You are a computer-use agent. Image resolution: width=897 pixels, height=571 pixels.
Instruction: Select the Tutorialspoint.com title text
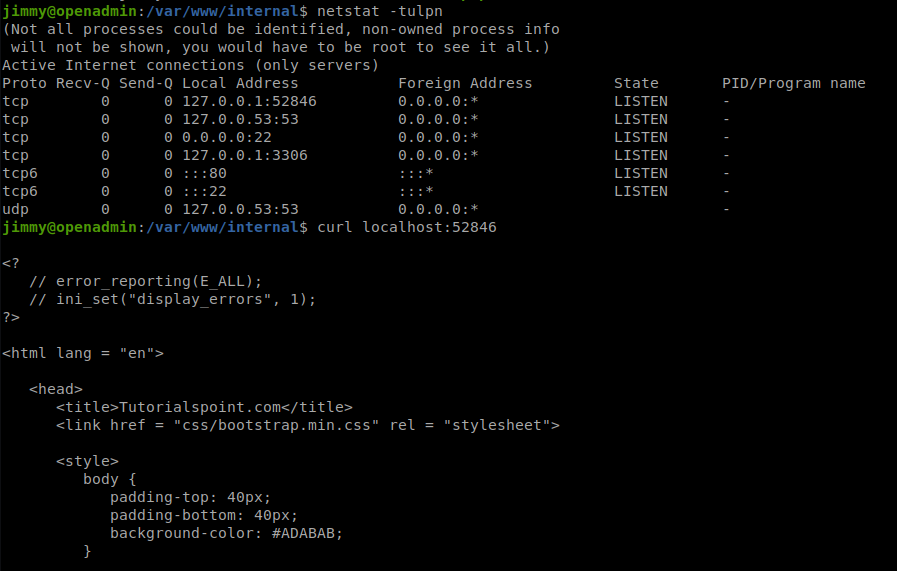click(200, 407)
